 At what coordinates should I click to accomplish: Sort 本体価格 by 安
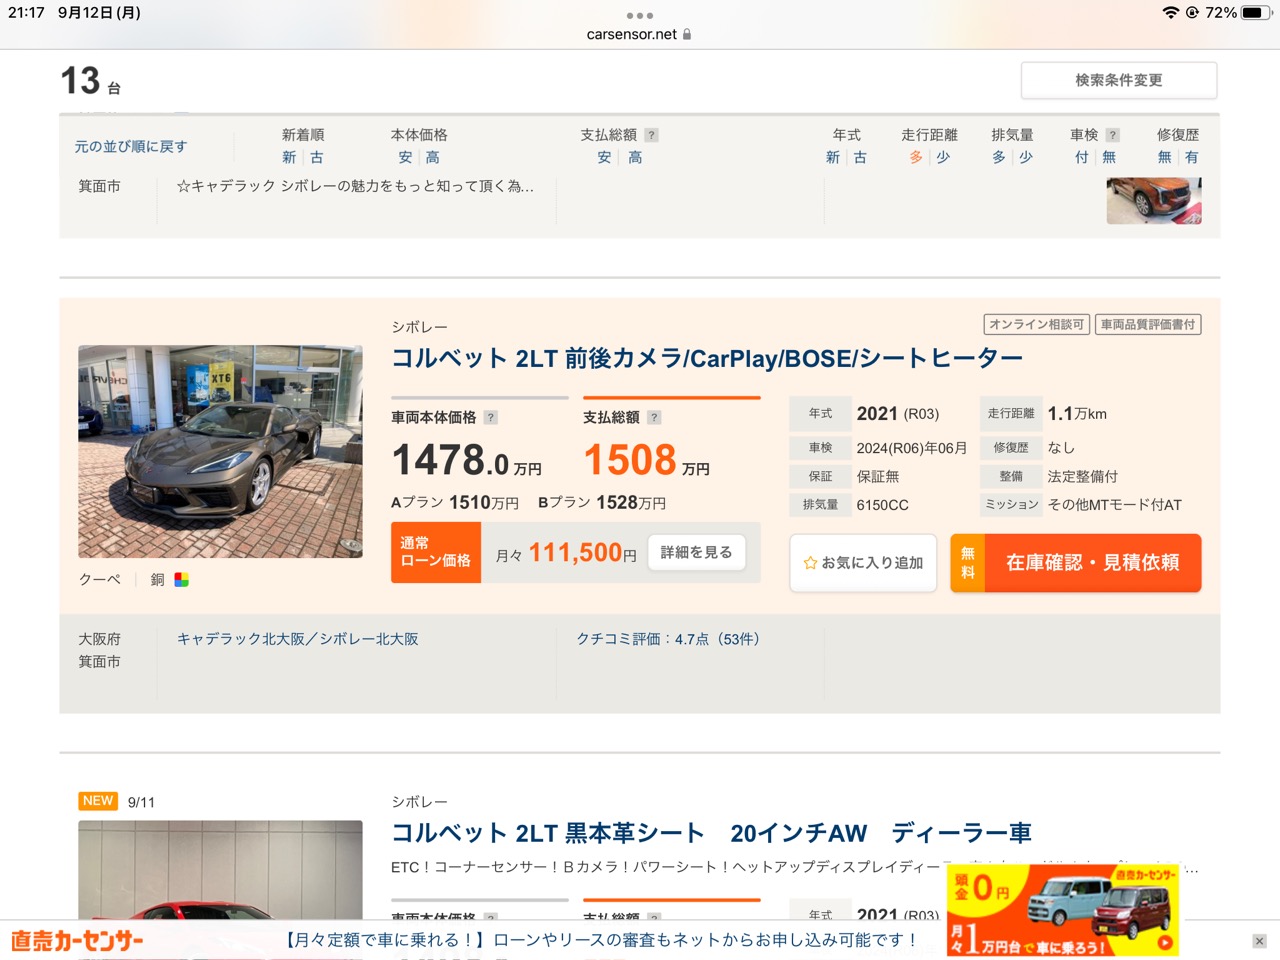coord(405,157)
